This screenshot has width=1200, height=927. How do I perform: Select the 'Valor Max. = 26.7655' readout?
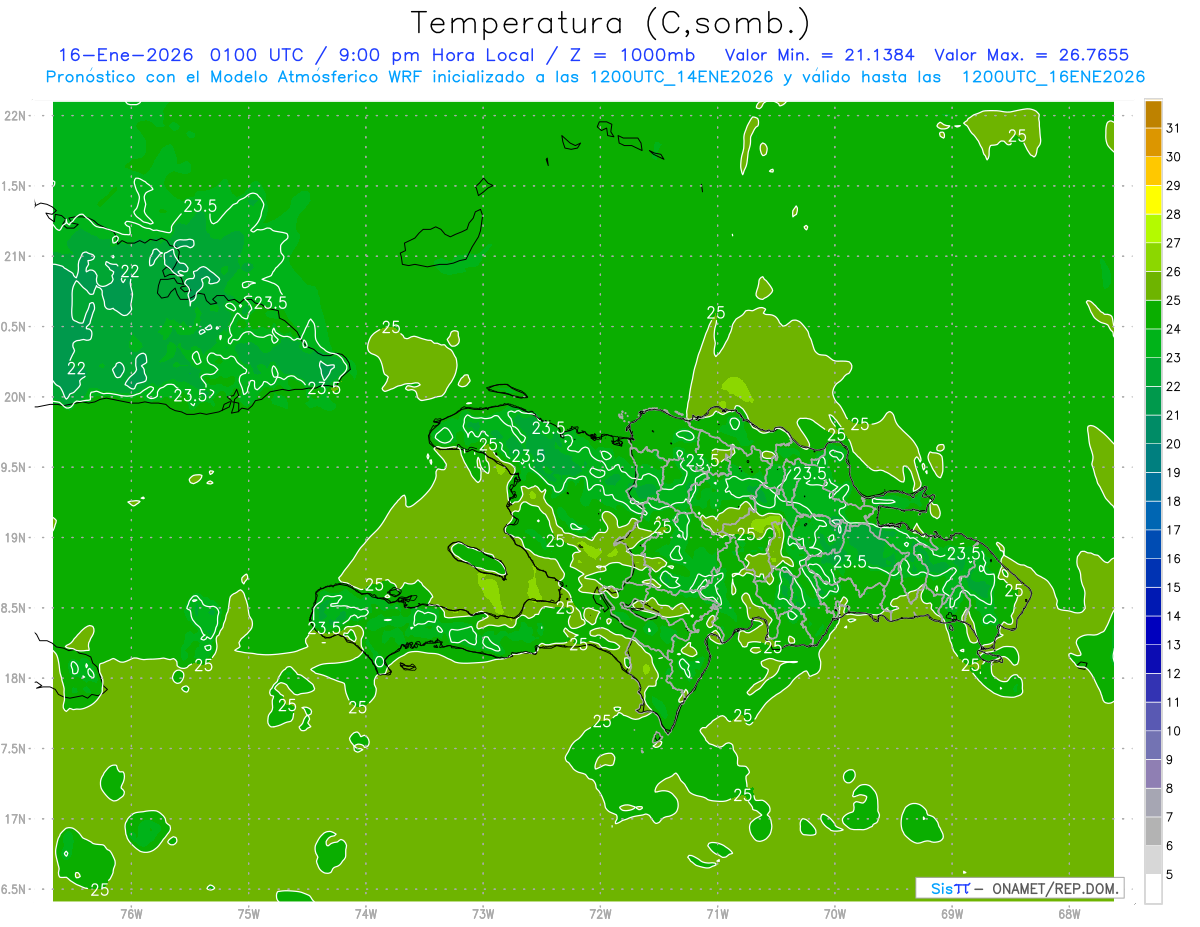click(x=1031, y=55)
